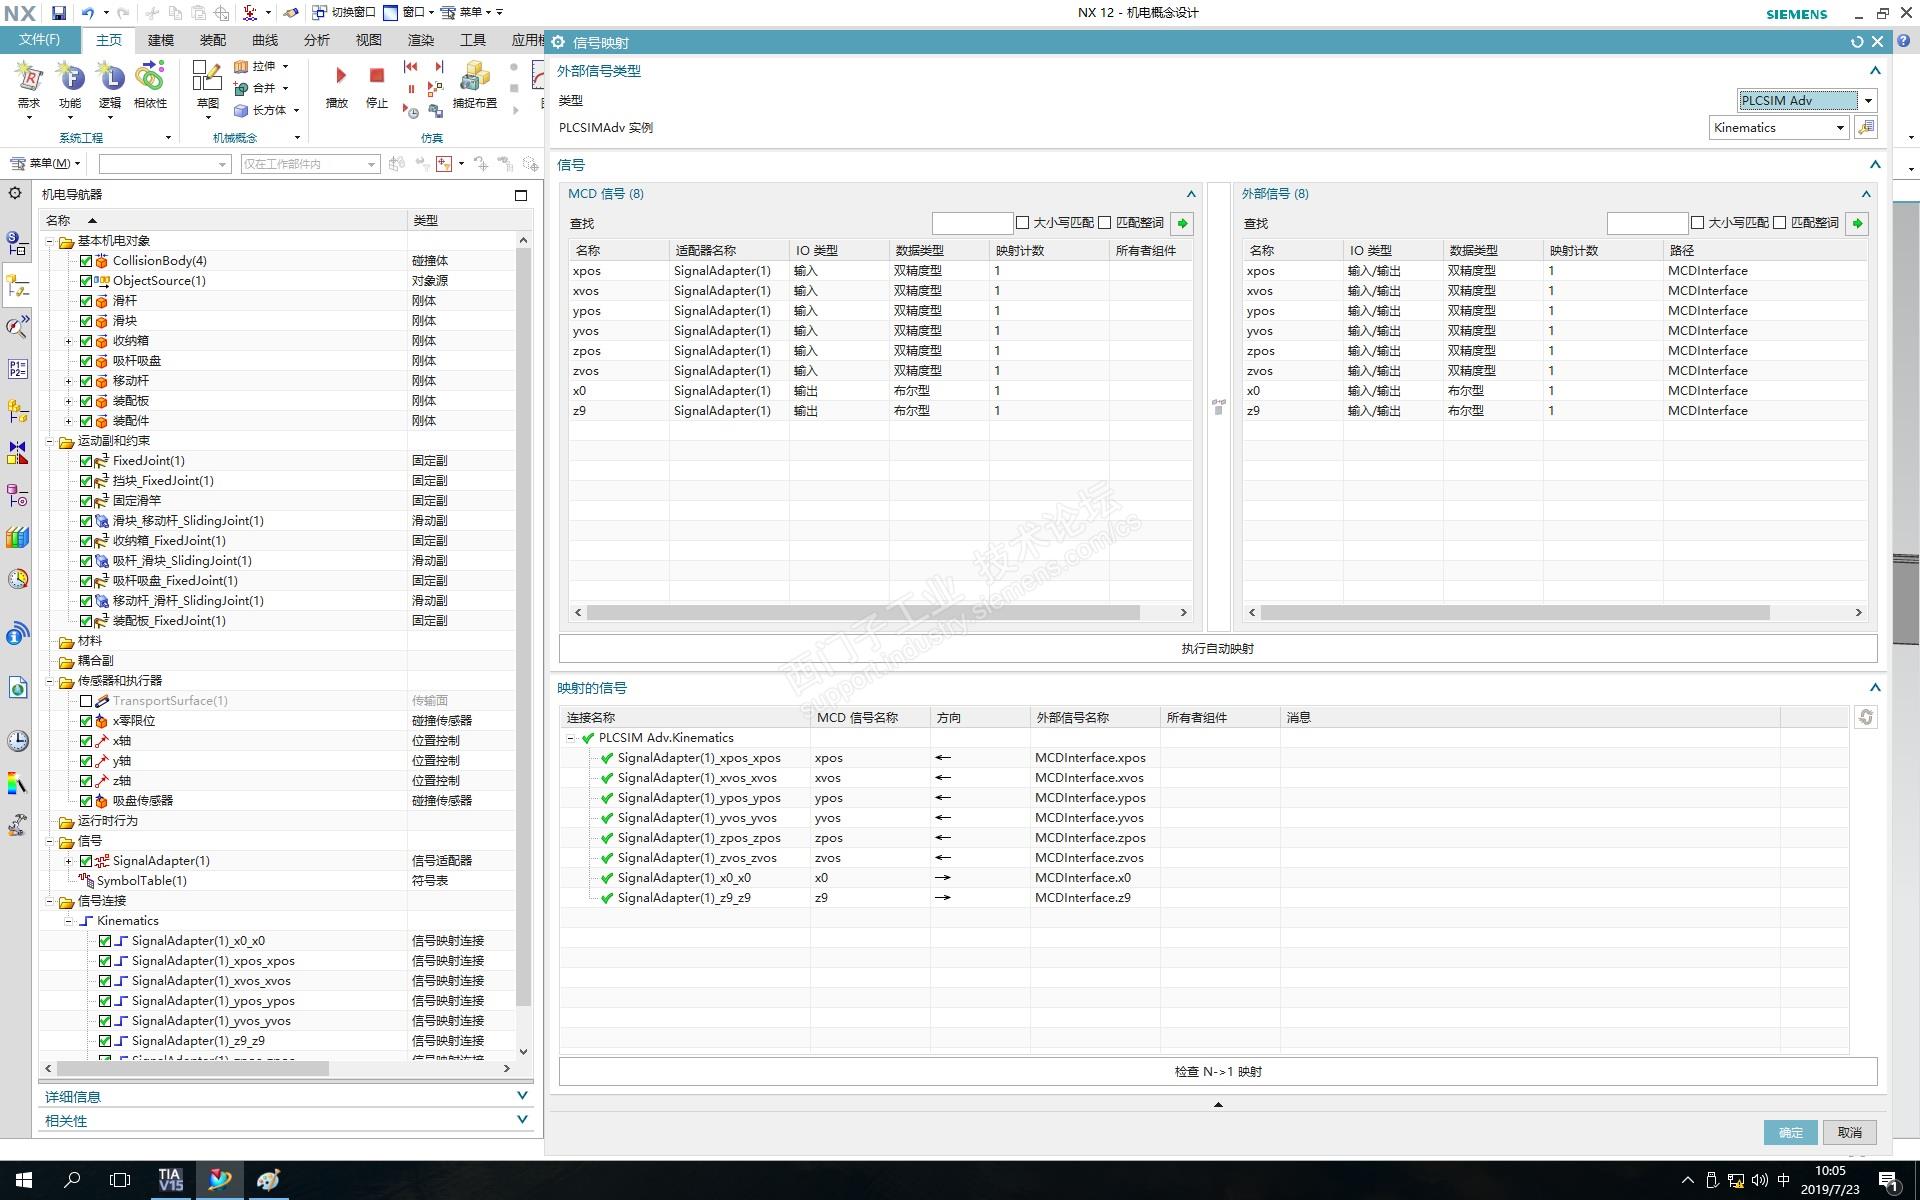
Task: Click the Stop simulation icon
Action: pyautogui.click(x=377, y=77)
